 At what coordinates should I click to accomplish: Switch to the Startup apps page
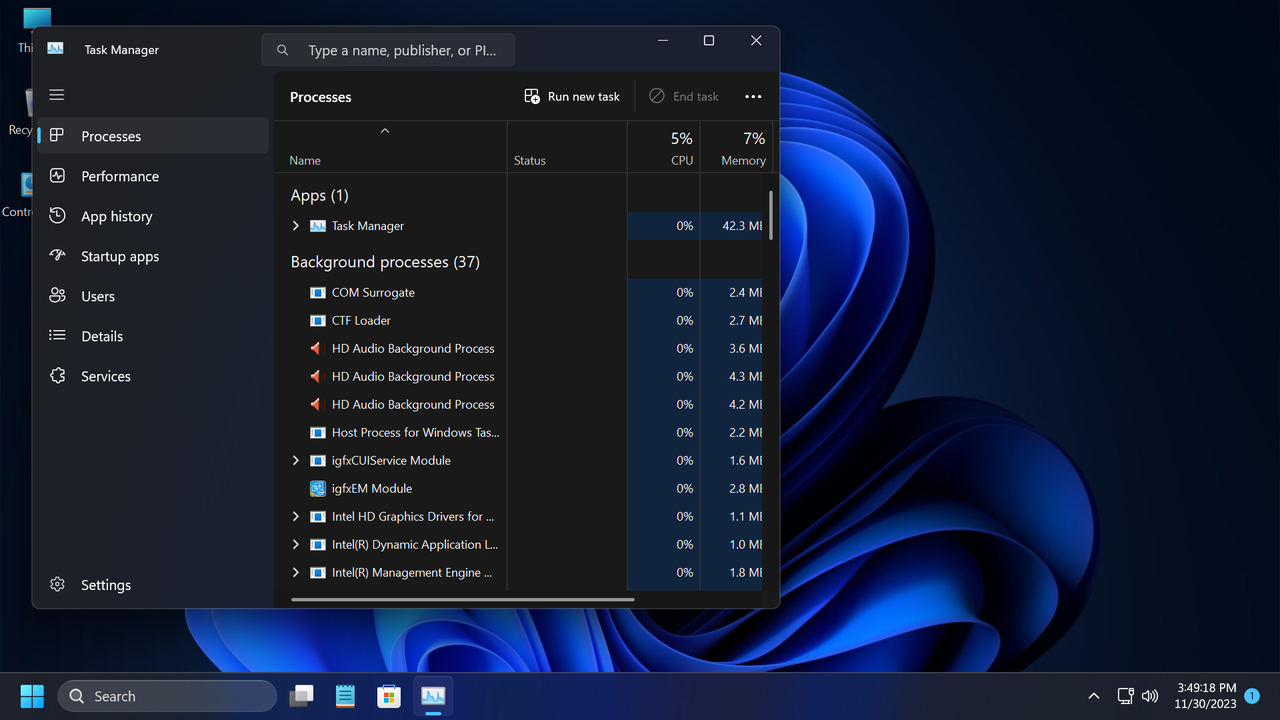click(x=153, y=256)
